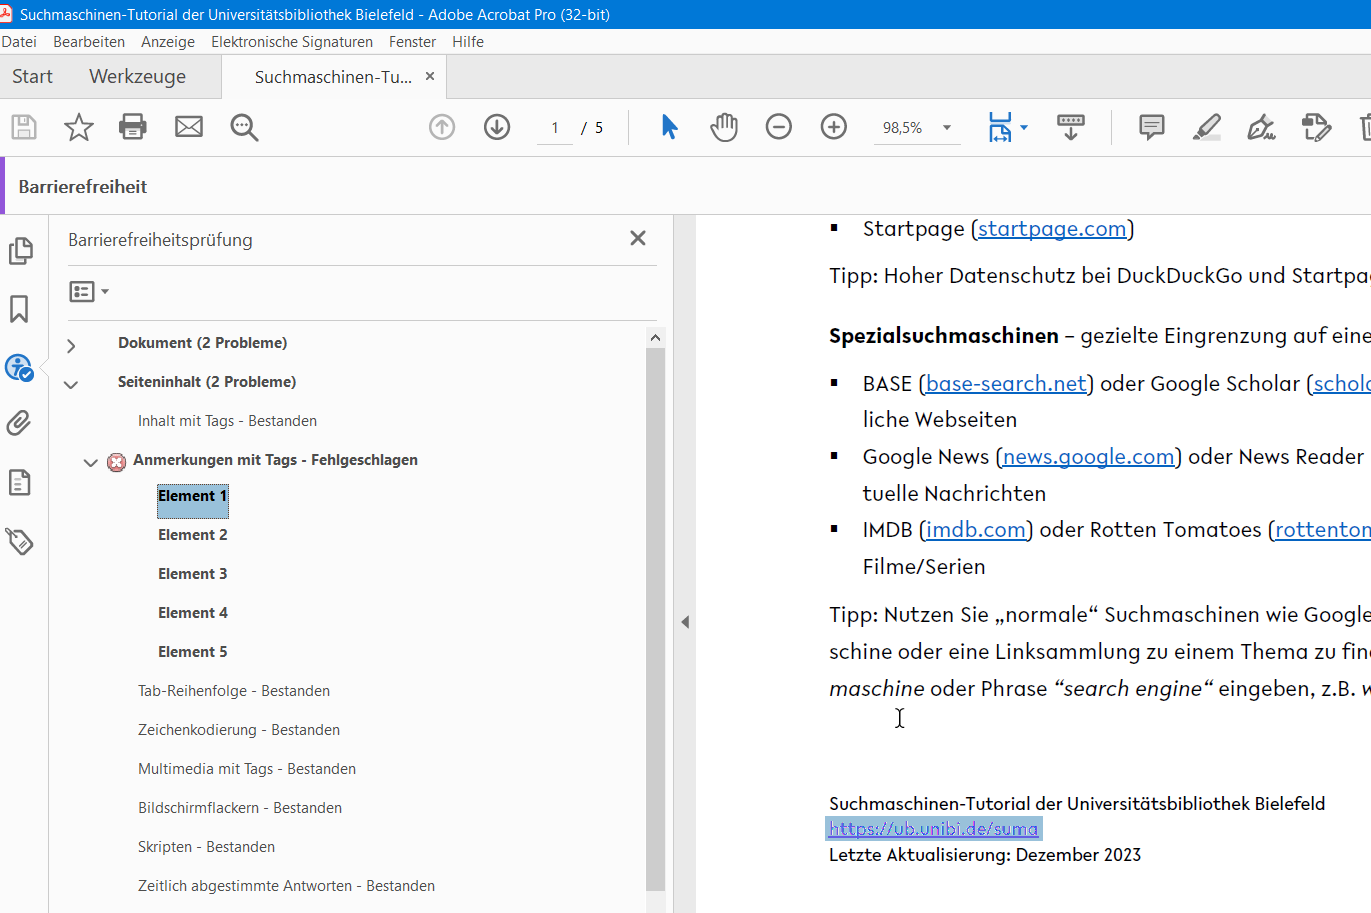
Task: Click the star bookmark toolbar icon
Action: pos(78,127)
